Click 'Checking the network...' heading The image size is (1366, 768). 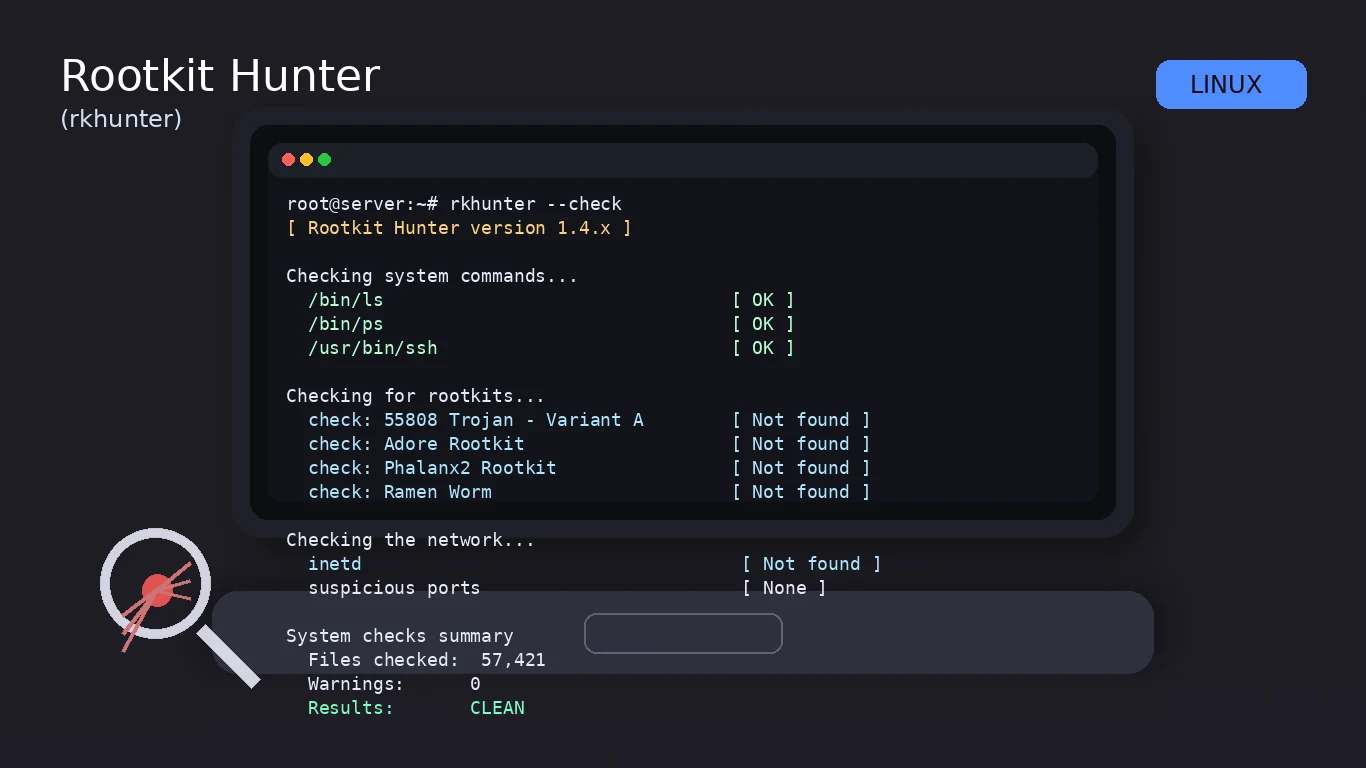coord(410,540)
